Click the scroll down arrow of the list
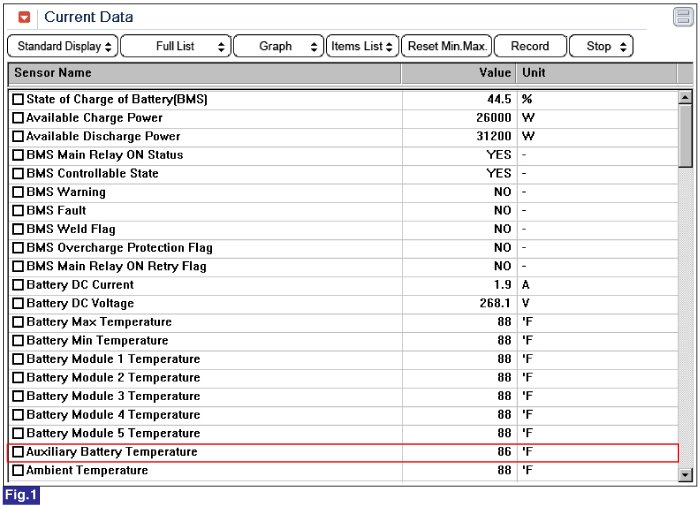 (x=685, y=473)
